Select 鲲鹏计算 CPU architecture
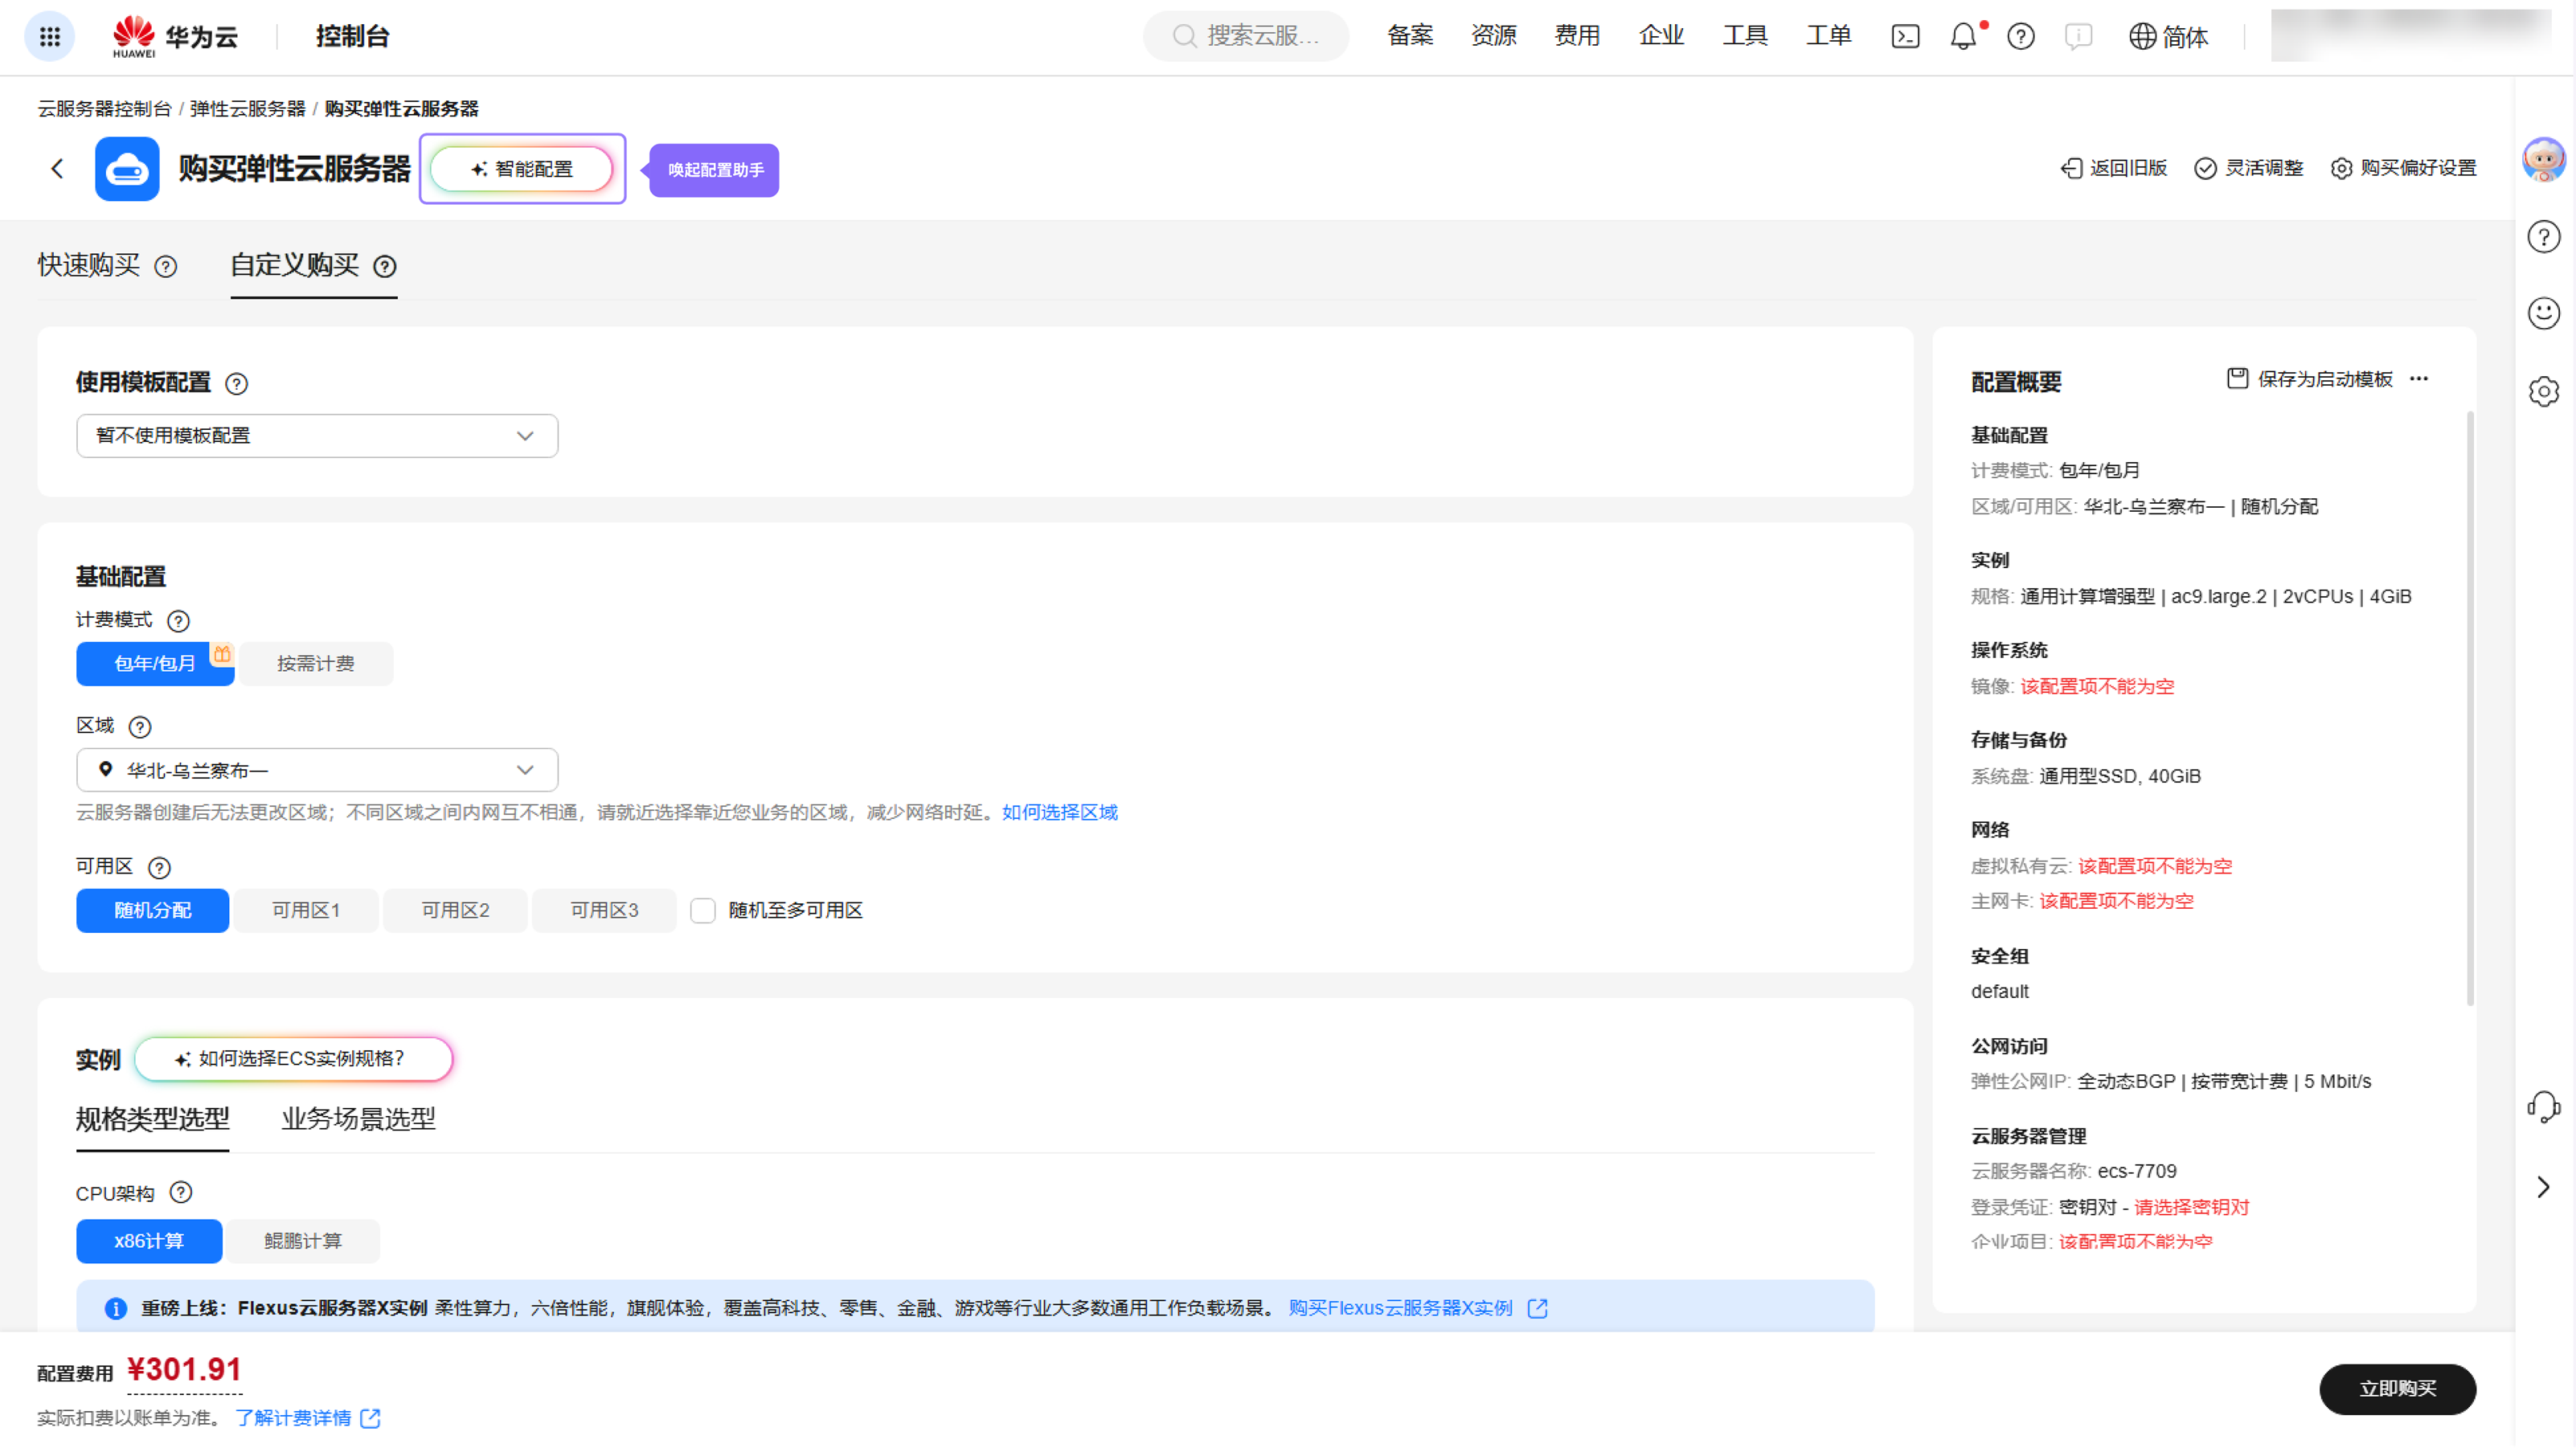 [303, 1241]
